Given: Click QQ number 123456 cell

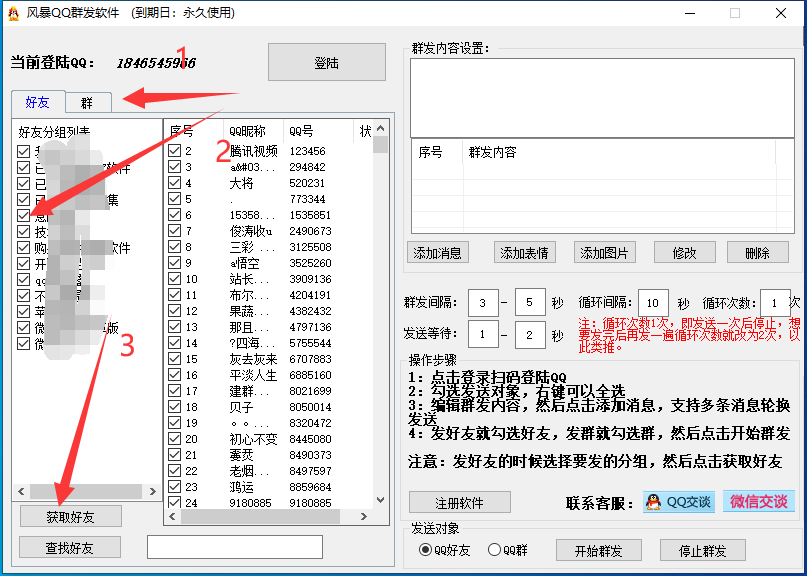Looking at the screenshot, I should tap(307, 151).
